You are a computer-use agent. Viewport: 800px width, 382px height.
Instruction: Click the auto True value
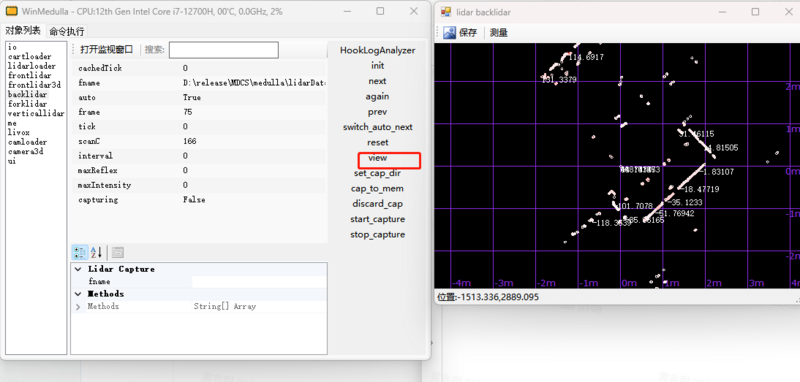(x=192, y=97)
